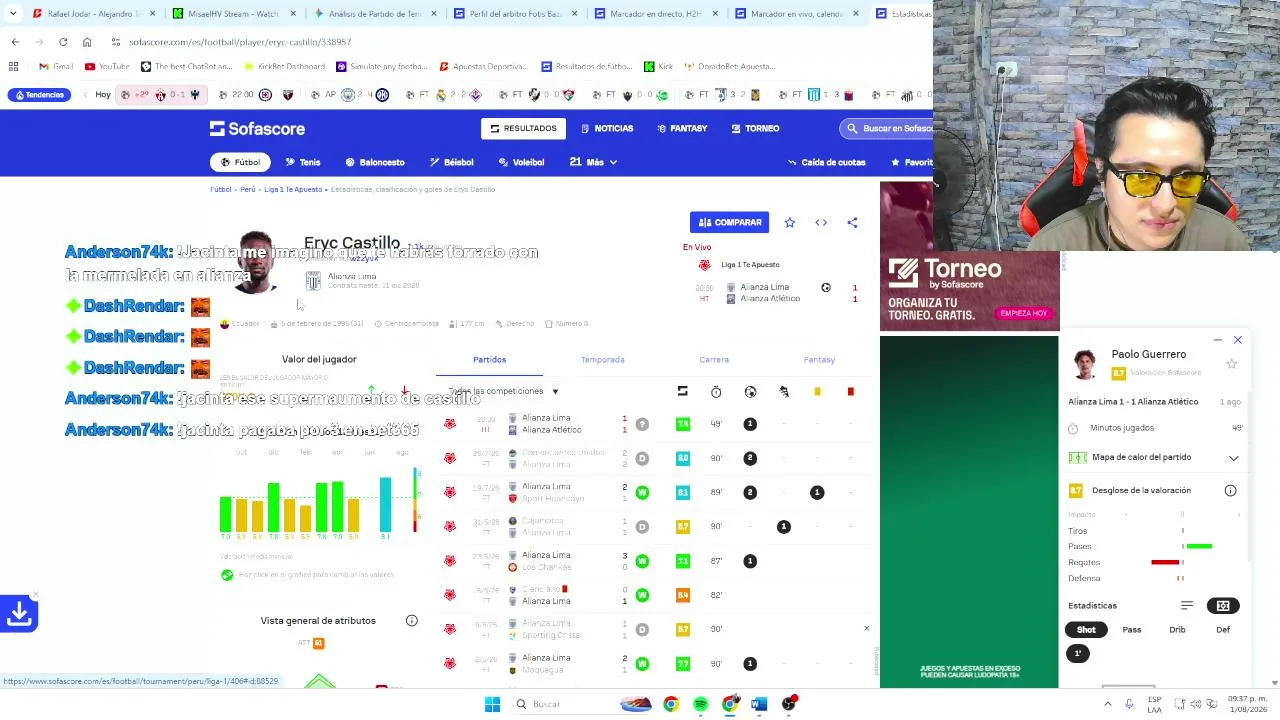Reload the page in the browser
1280x720 pixels.
63,42
